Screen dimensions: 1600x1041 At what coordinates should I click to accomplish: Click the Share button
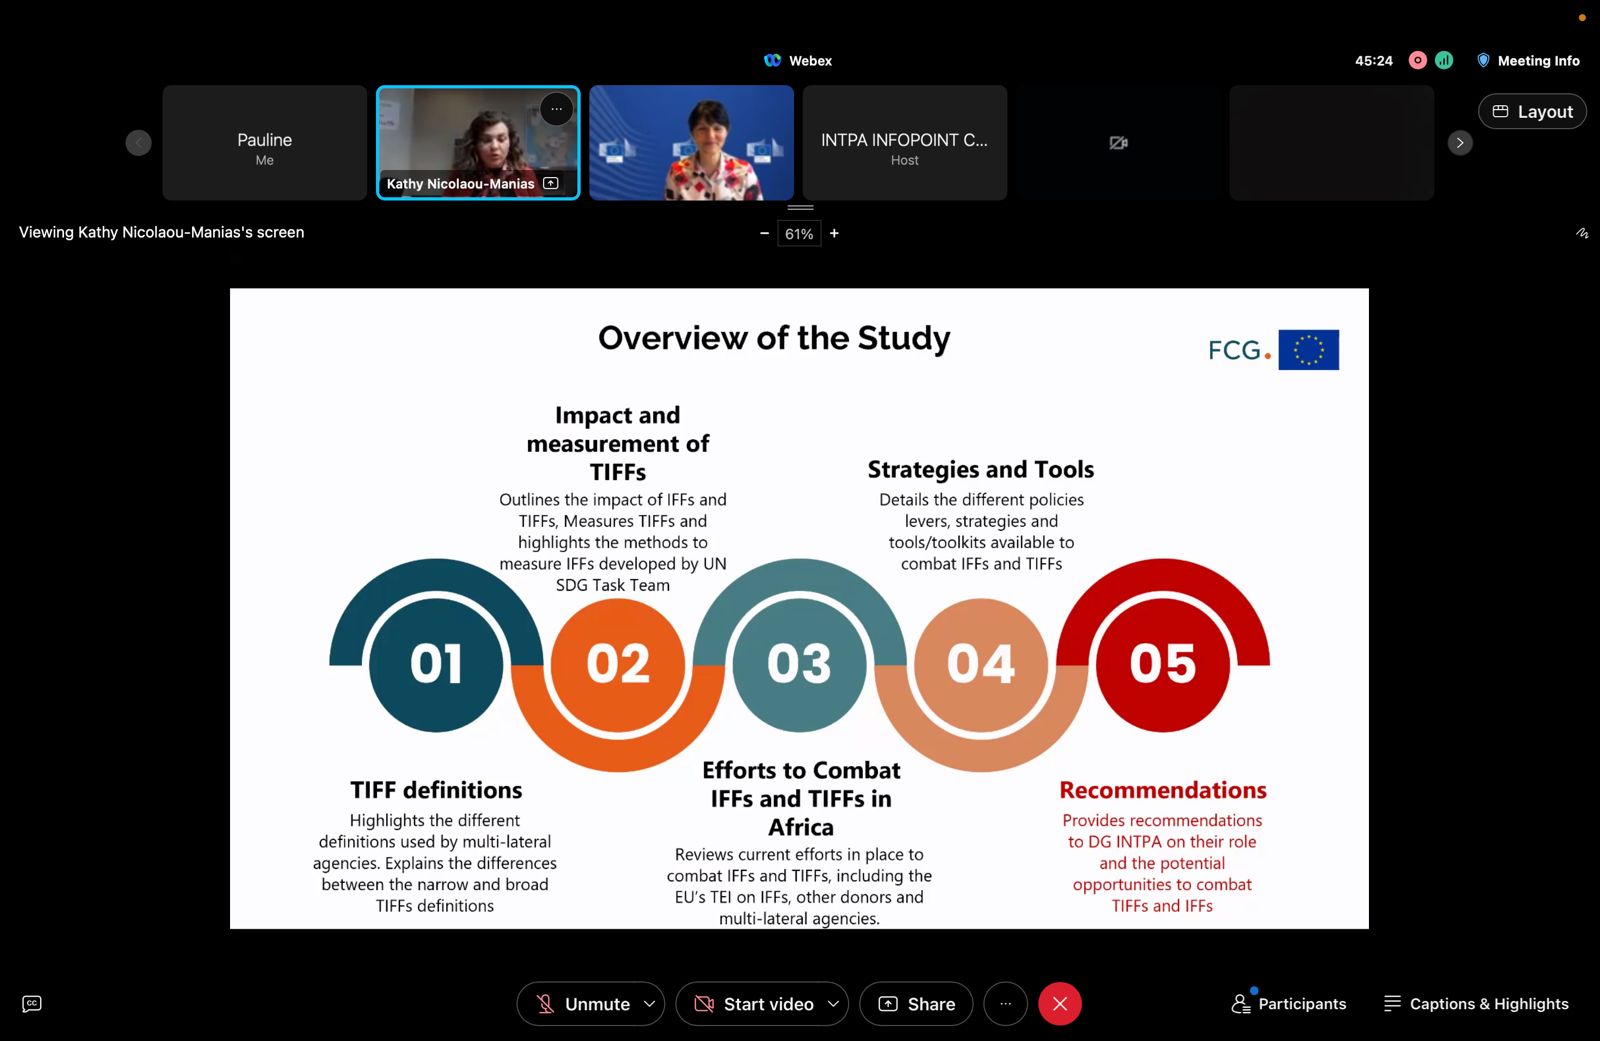[916, 1004]
